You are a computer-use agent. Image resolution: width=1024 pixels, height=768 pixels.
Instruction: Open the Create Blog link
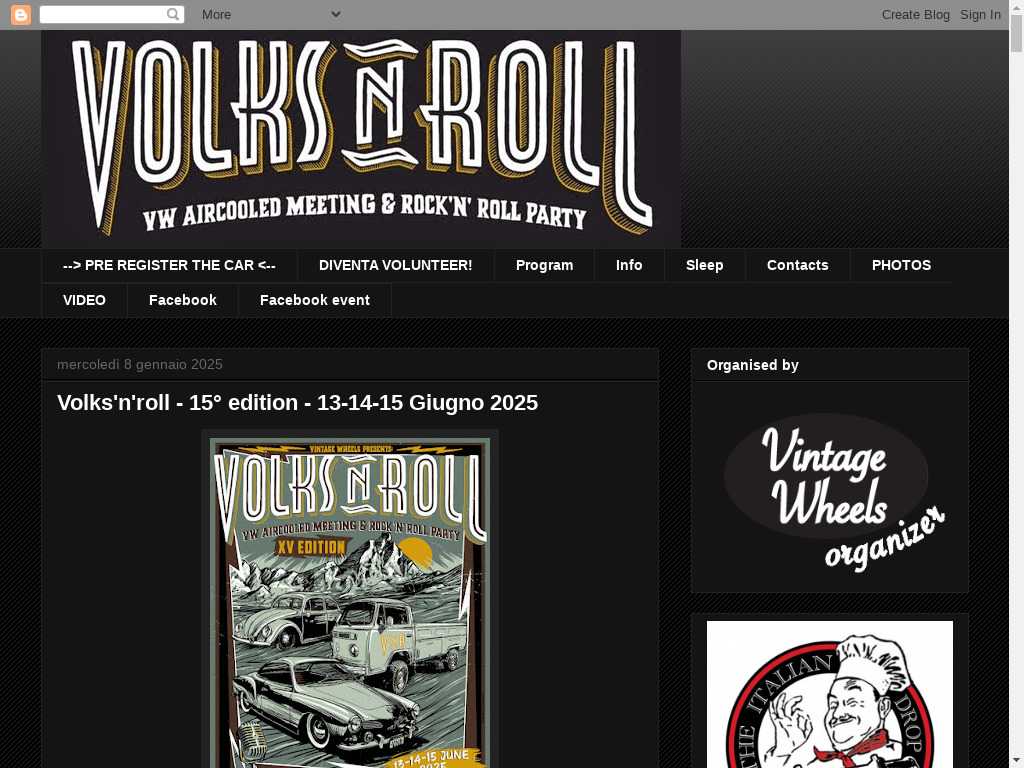pyautogui.click(x=916, y=14)
